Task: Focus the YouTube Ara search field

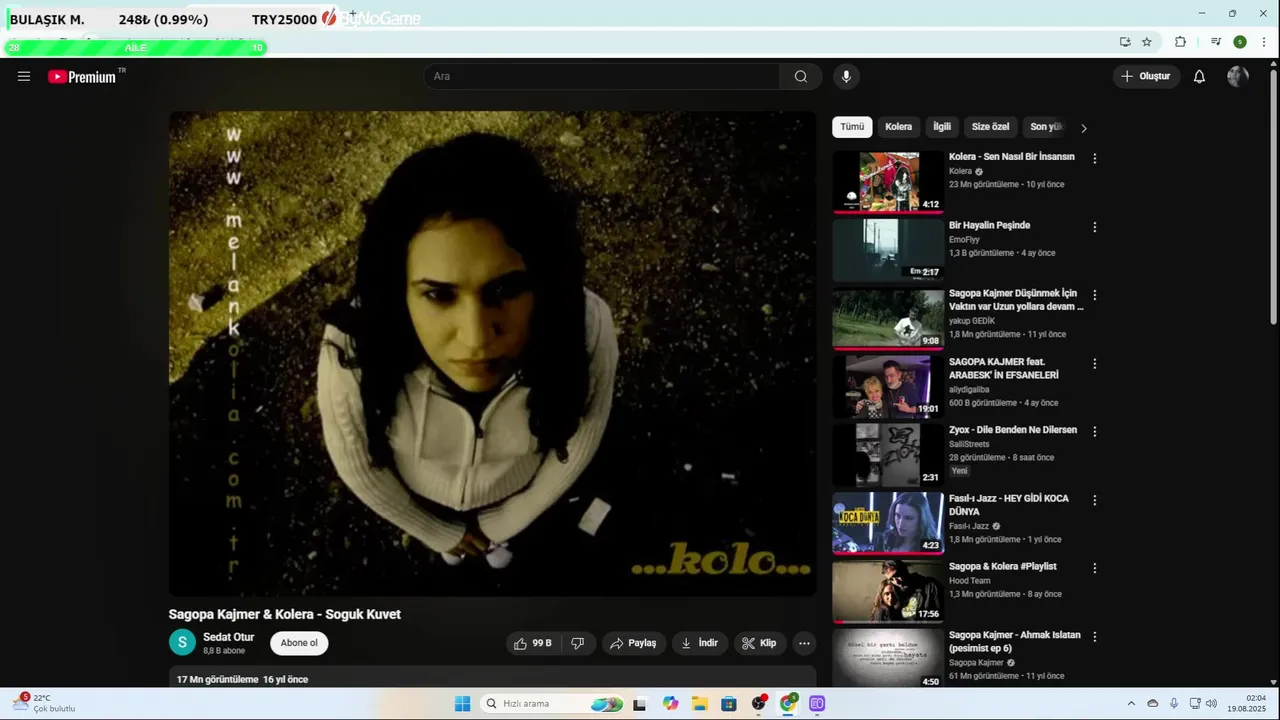Action: pyautogui.click(x=602, y=76)
